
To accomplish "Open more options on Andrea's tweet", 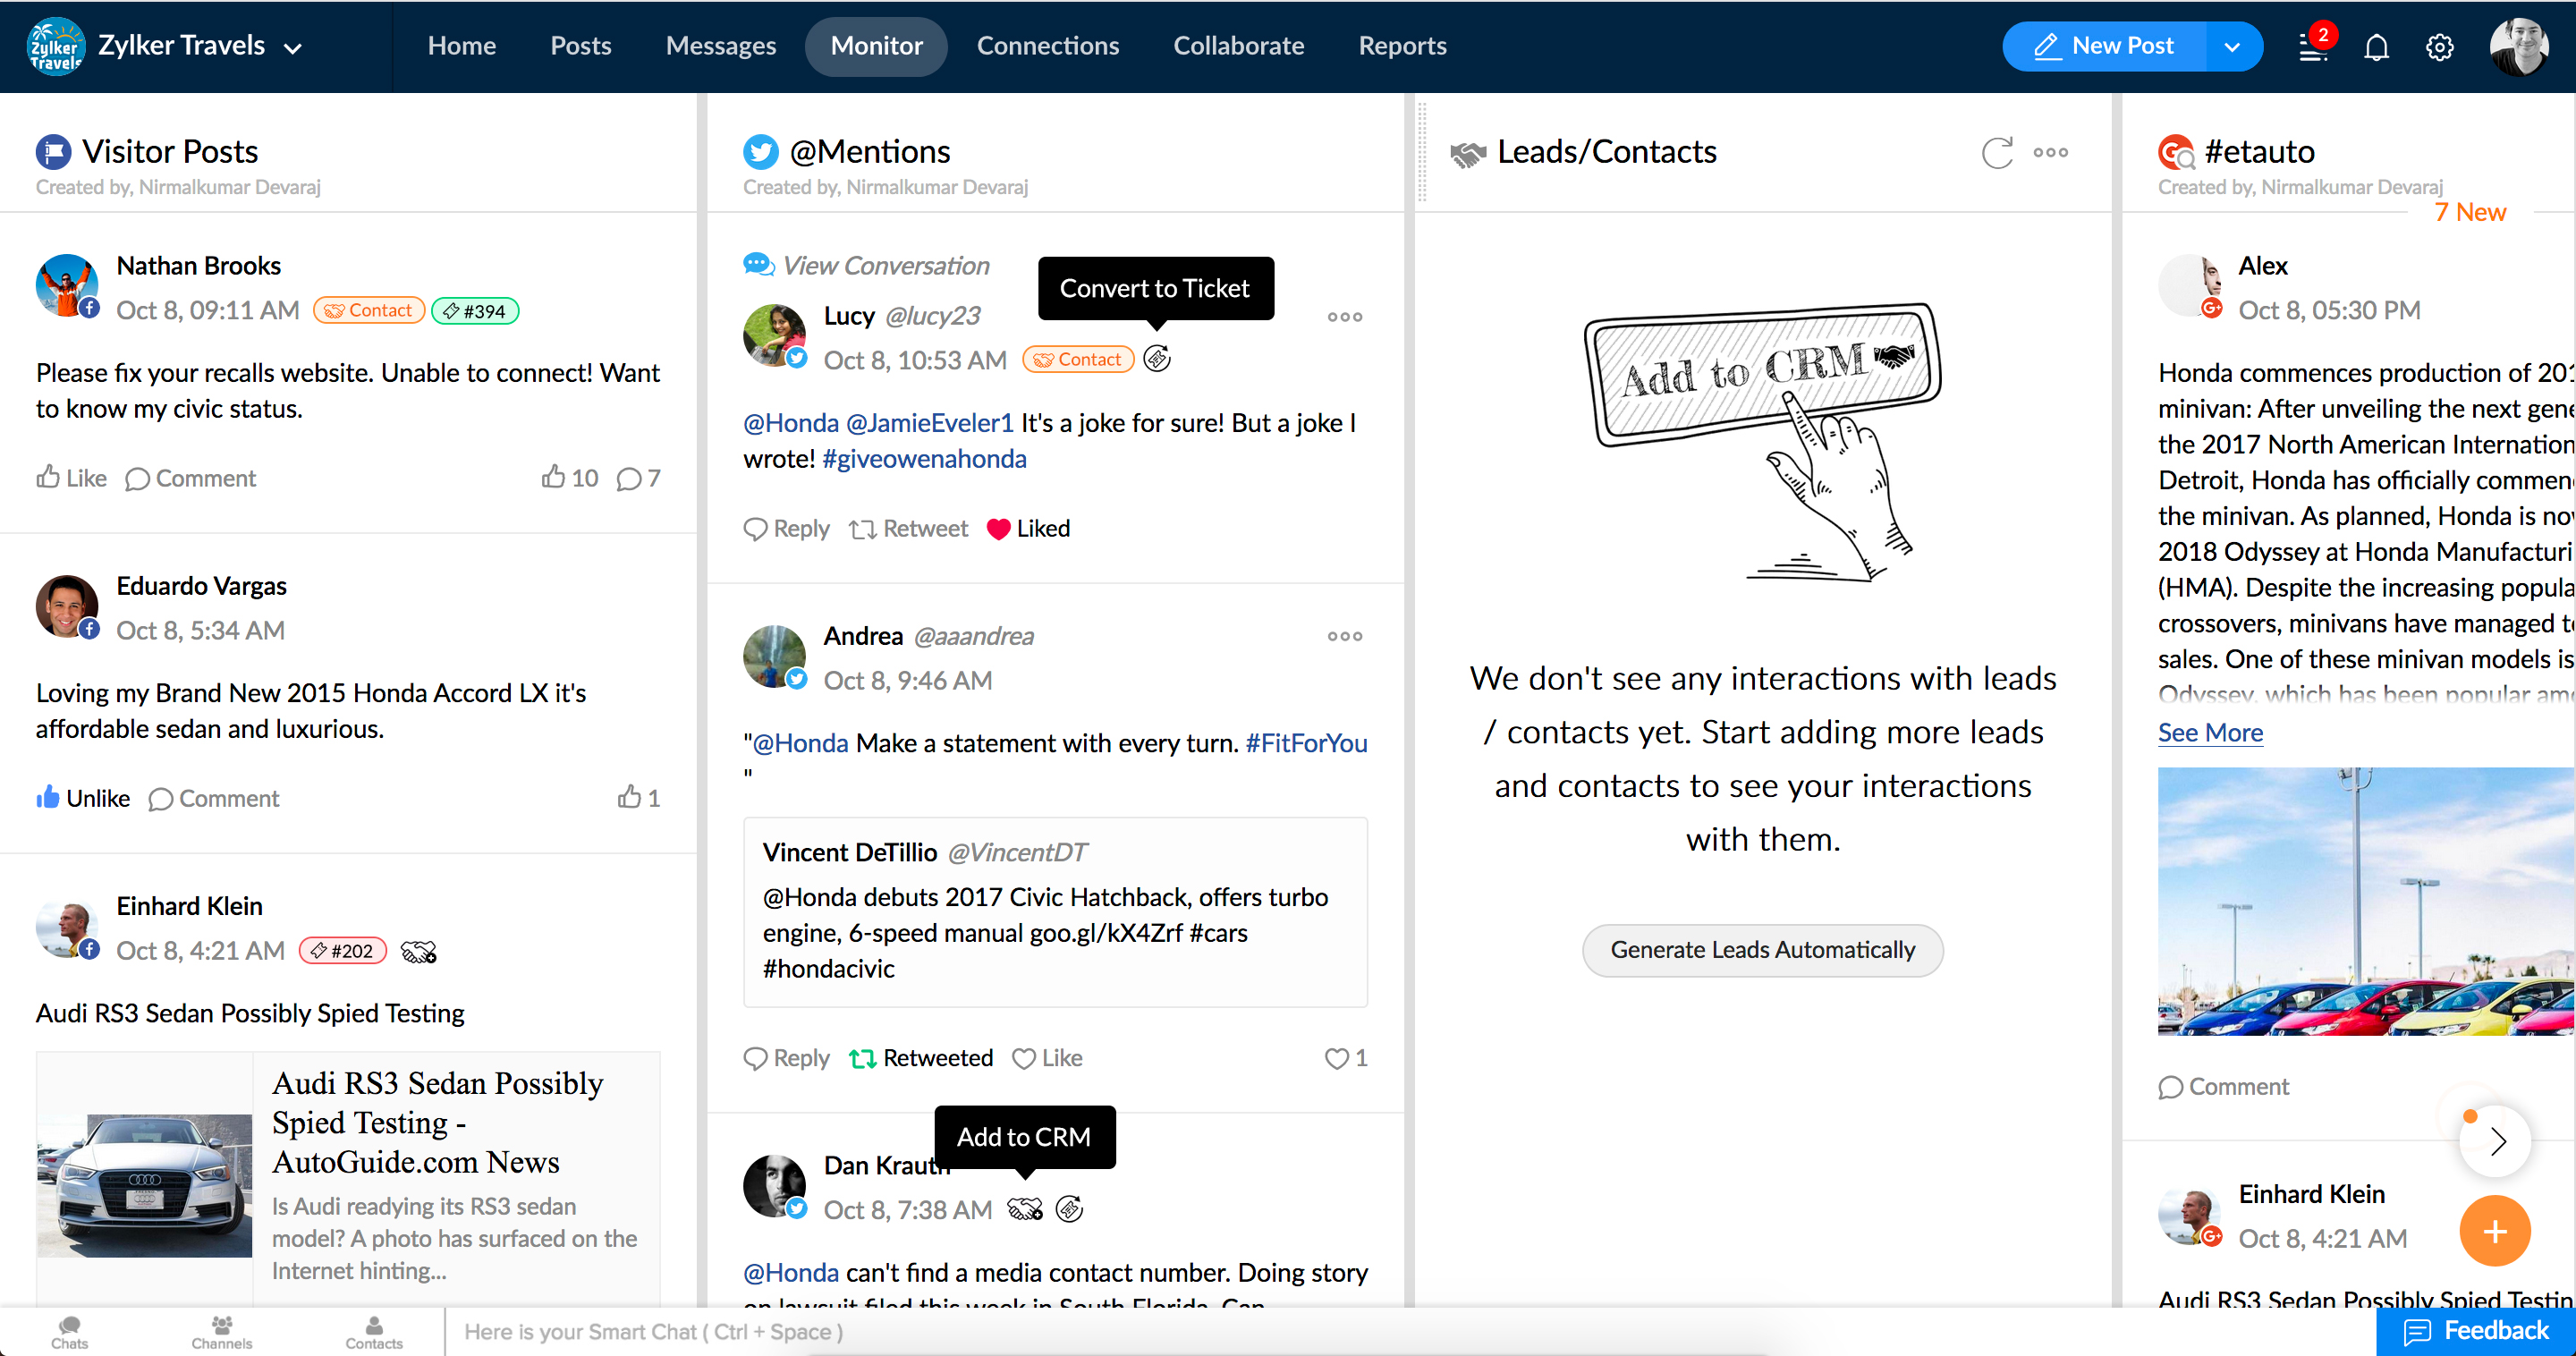I will (1344, 636).
